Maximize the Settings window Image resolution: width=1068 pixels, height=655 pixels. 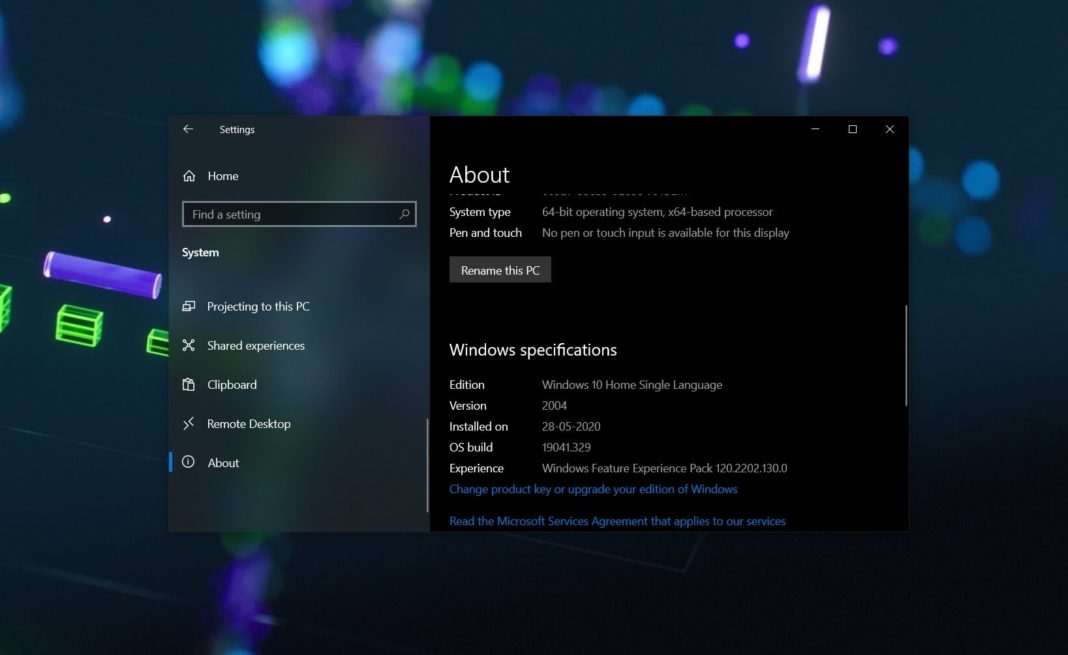[852, 129]
